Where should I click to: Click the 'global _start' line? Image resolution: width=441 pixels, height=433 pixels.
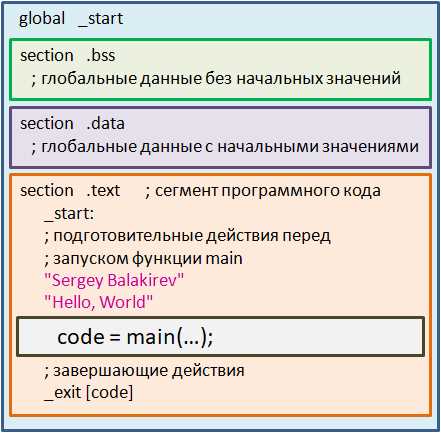tap(71, 19)
